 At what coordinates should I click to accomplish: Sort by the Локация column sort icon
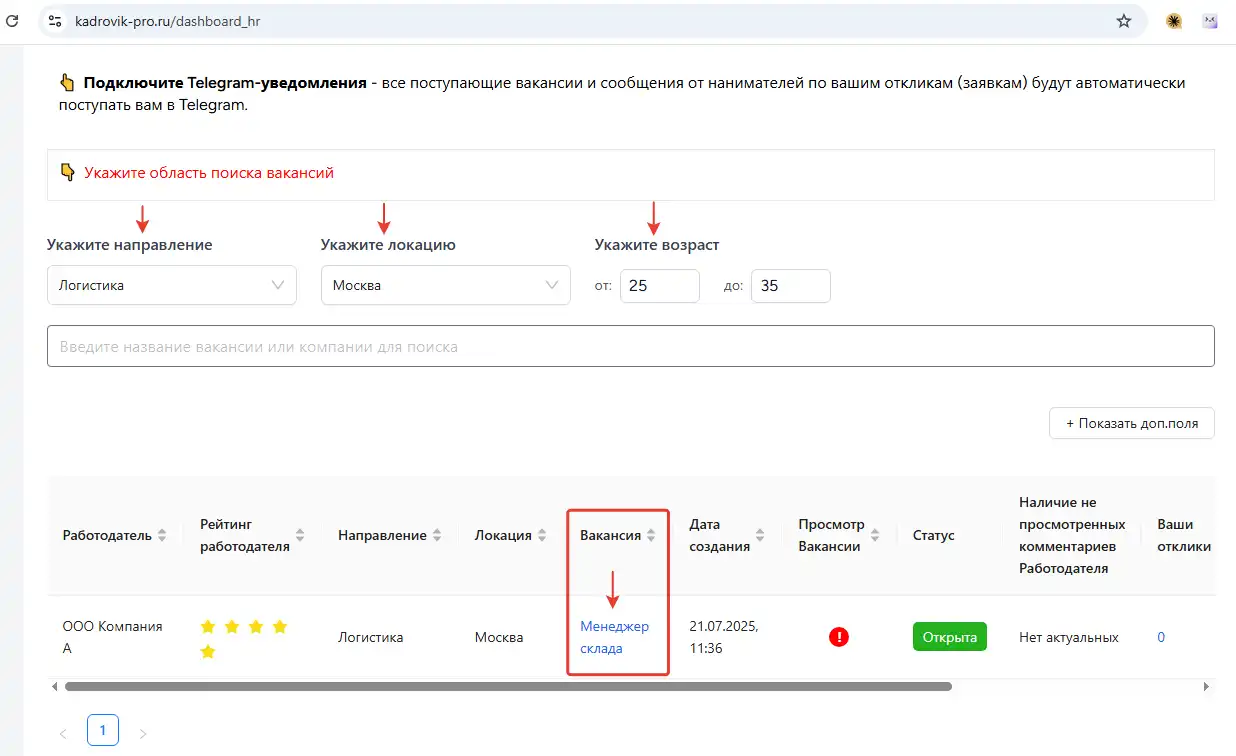(x=542, y=536)
